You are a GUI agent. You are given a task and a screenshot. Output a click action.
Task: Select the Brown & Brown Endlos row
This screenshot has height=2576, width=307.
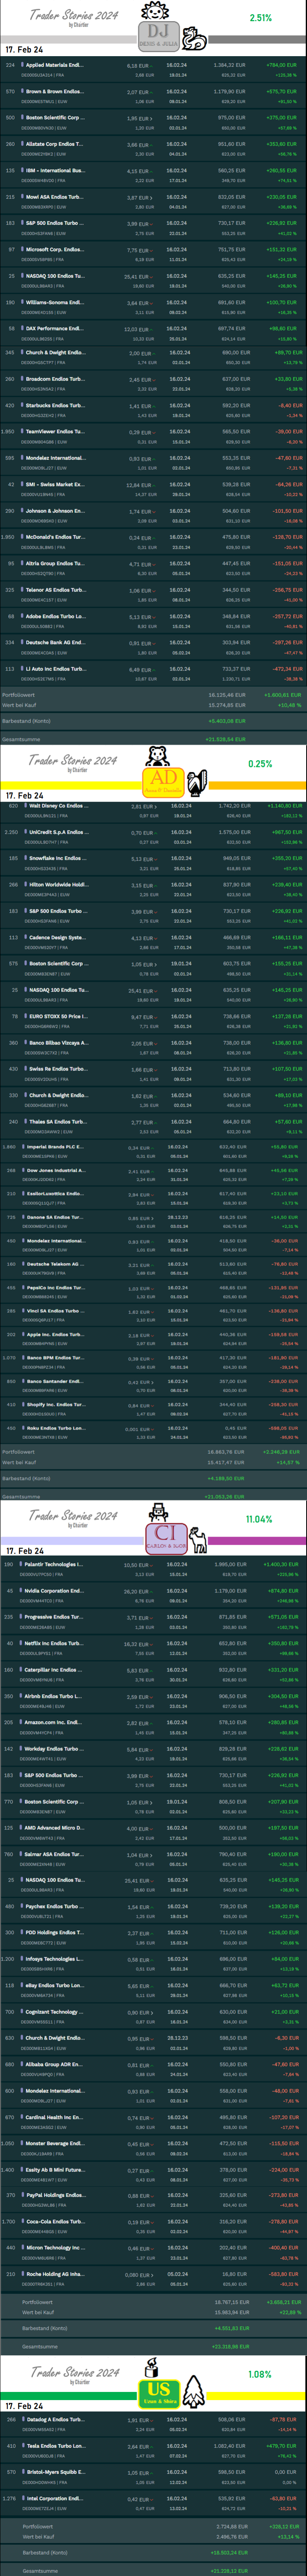coord(153,96)
